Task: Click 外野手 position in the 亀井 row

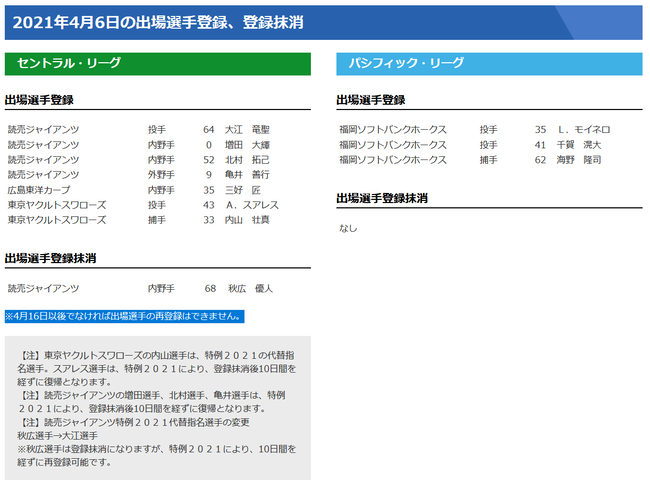Action: coord(161,175)
